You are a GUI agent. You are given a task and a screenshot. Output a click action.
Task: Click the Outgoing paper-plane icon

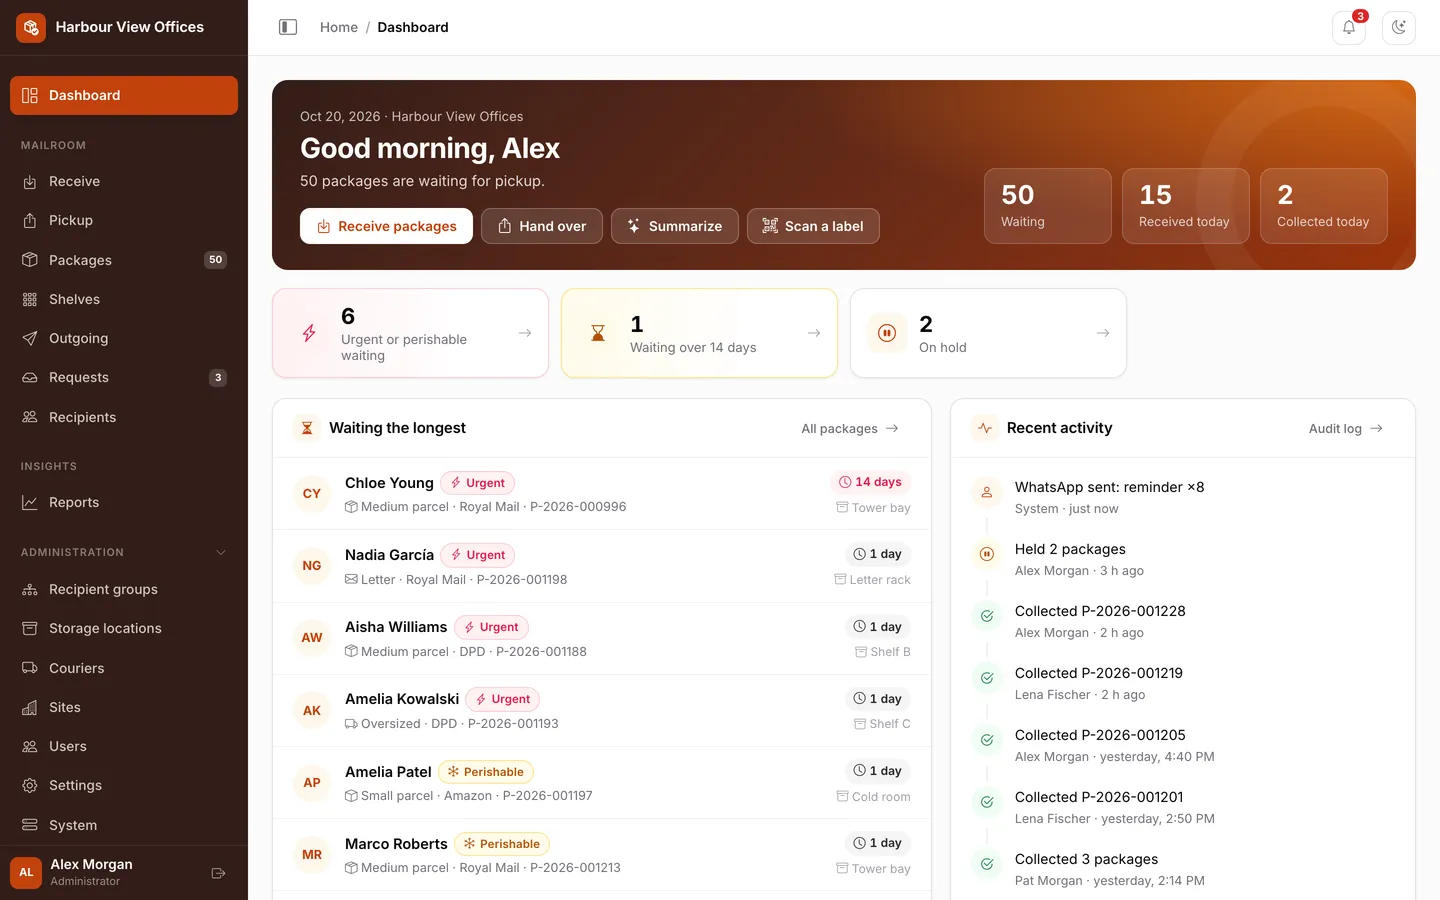pyautogui.click(x=30, y=338)
